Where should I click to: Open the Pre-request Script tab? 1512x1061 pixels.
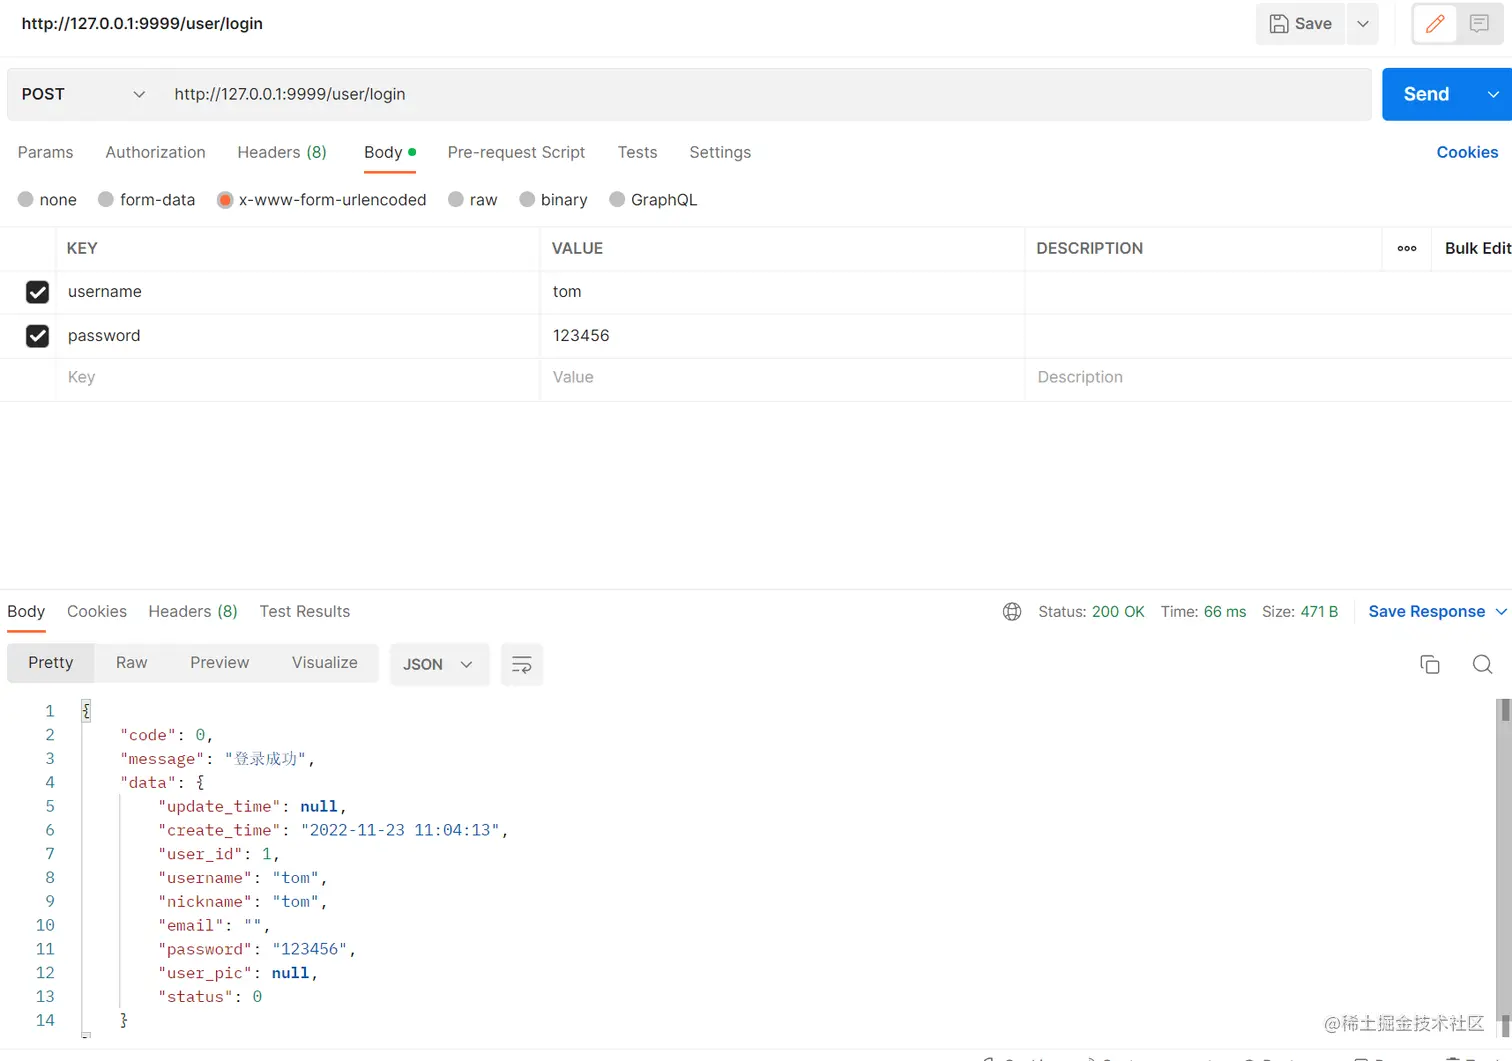point(516,153)
